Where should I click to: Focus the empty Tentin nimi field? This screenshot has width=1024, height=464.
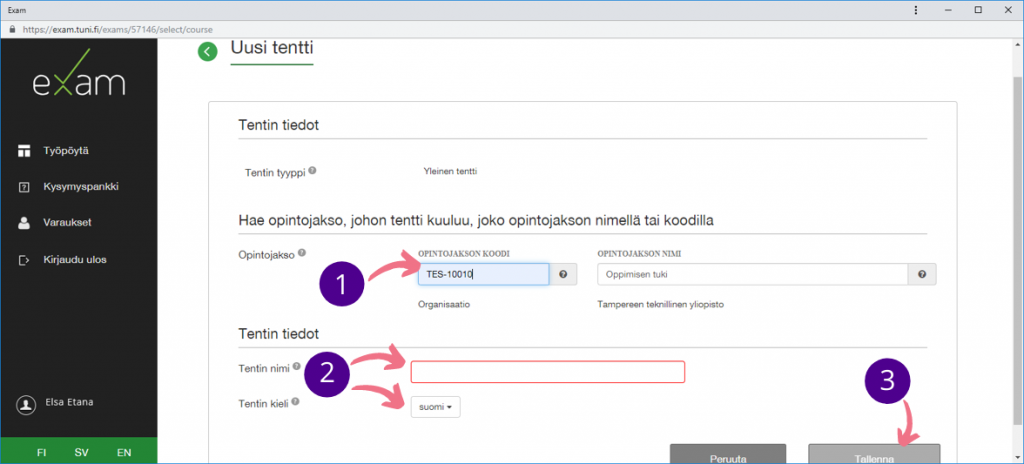[547, 372]
